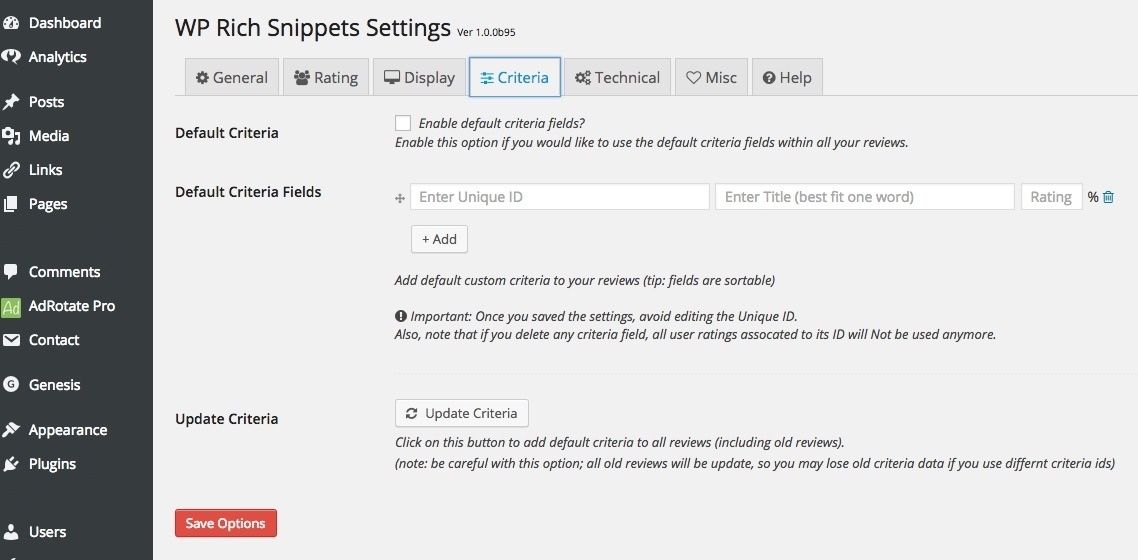Open Comments menu label
The image size is (1138, 560).
(65, 272)
